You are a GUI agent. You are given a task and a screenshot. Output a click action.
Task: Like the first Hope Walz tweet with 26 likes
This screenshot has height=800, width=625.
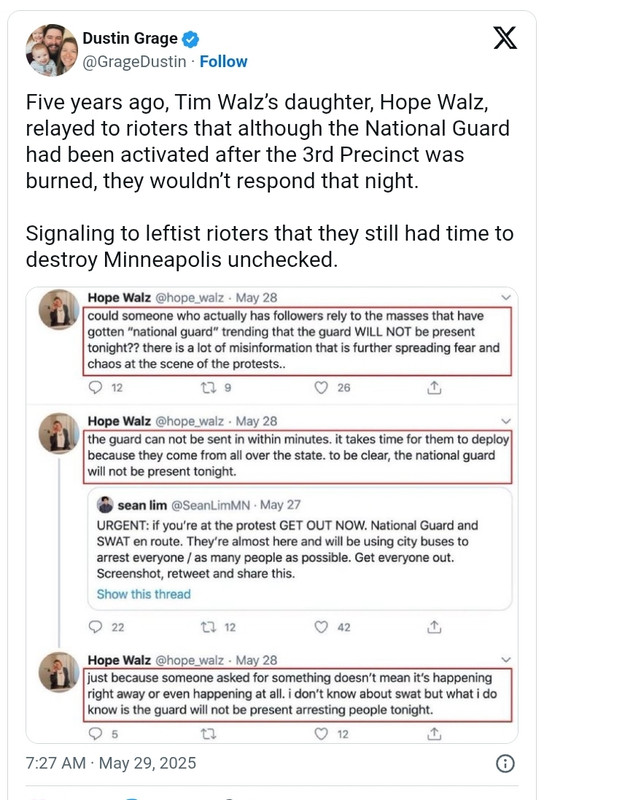(321, 388)
